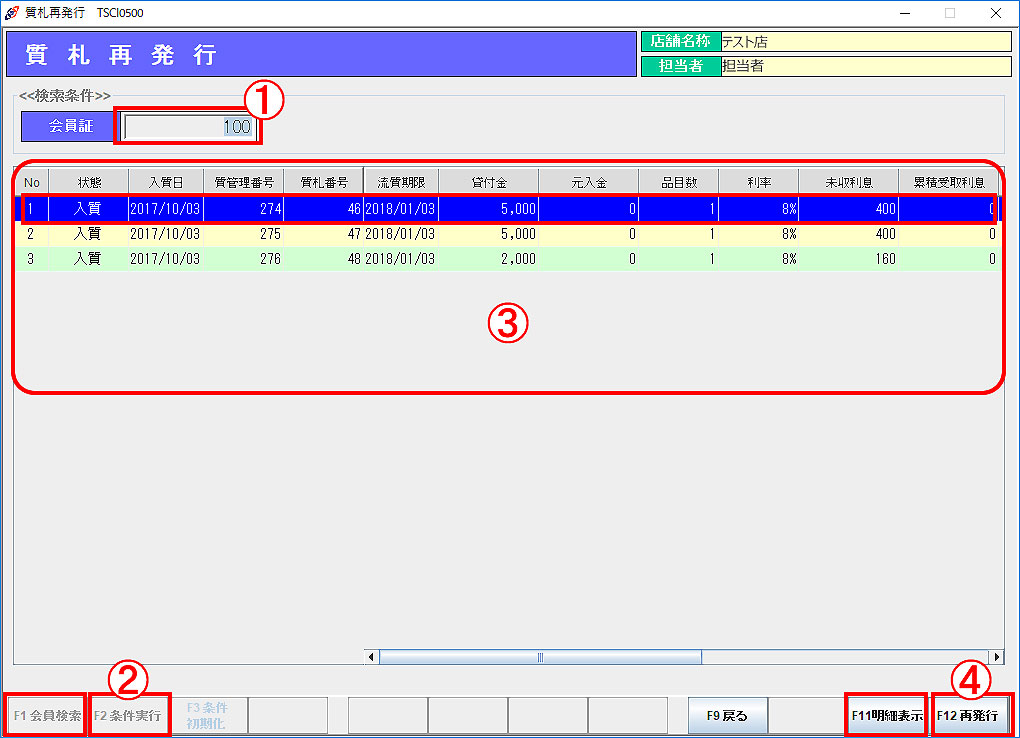Click the 流質期限 column header
The image size is (1020, 738).
tap(401, 182)
